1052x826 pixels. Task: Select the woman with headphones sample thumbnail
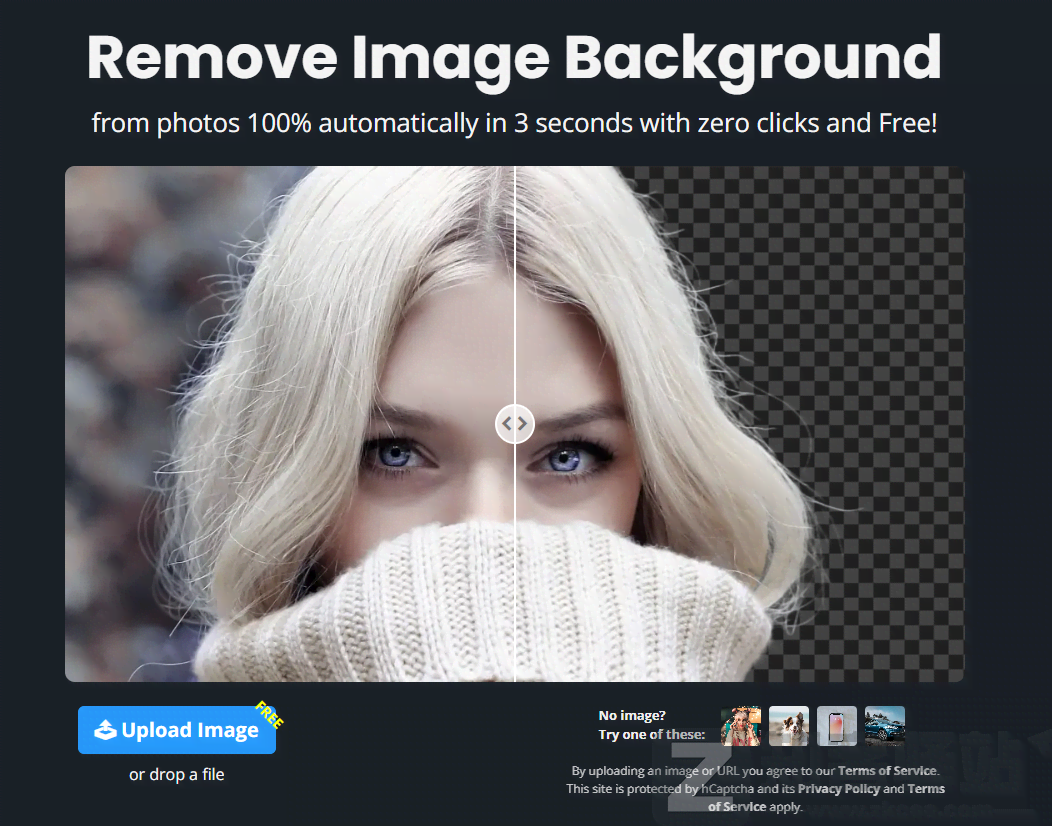click(x=741, y=725)
